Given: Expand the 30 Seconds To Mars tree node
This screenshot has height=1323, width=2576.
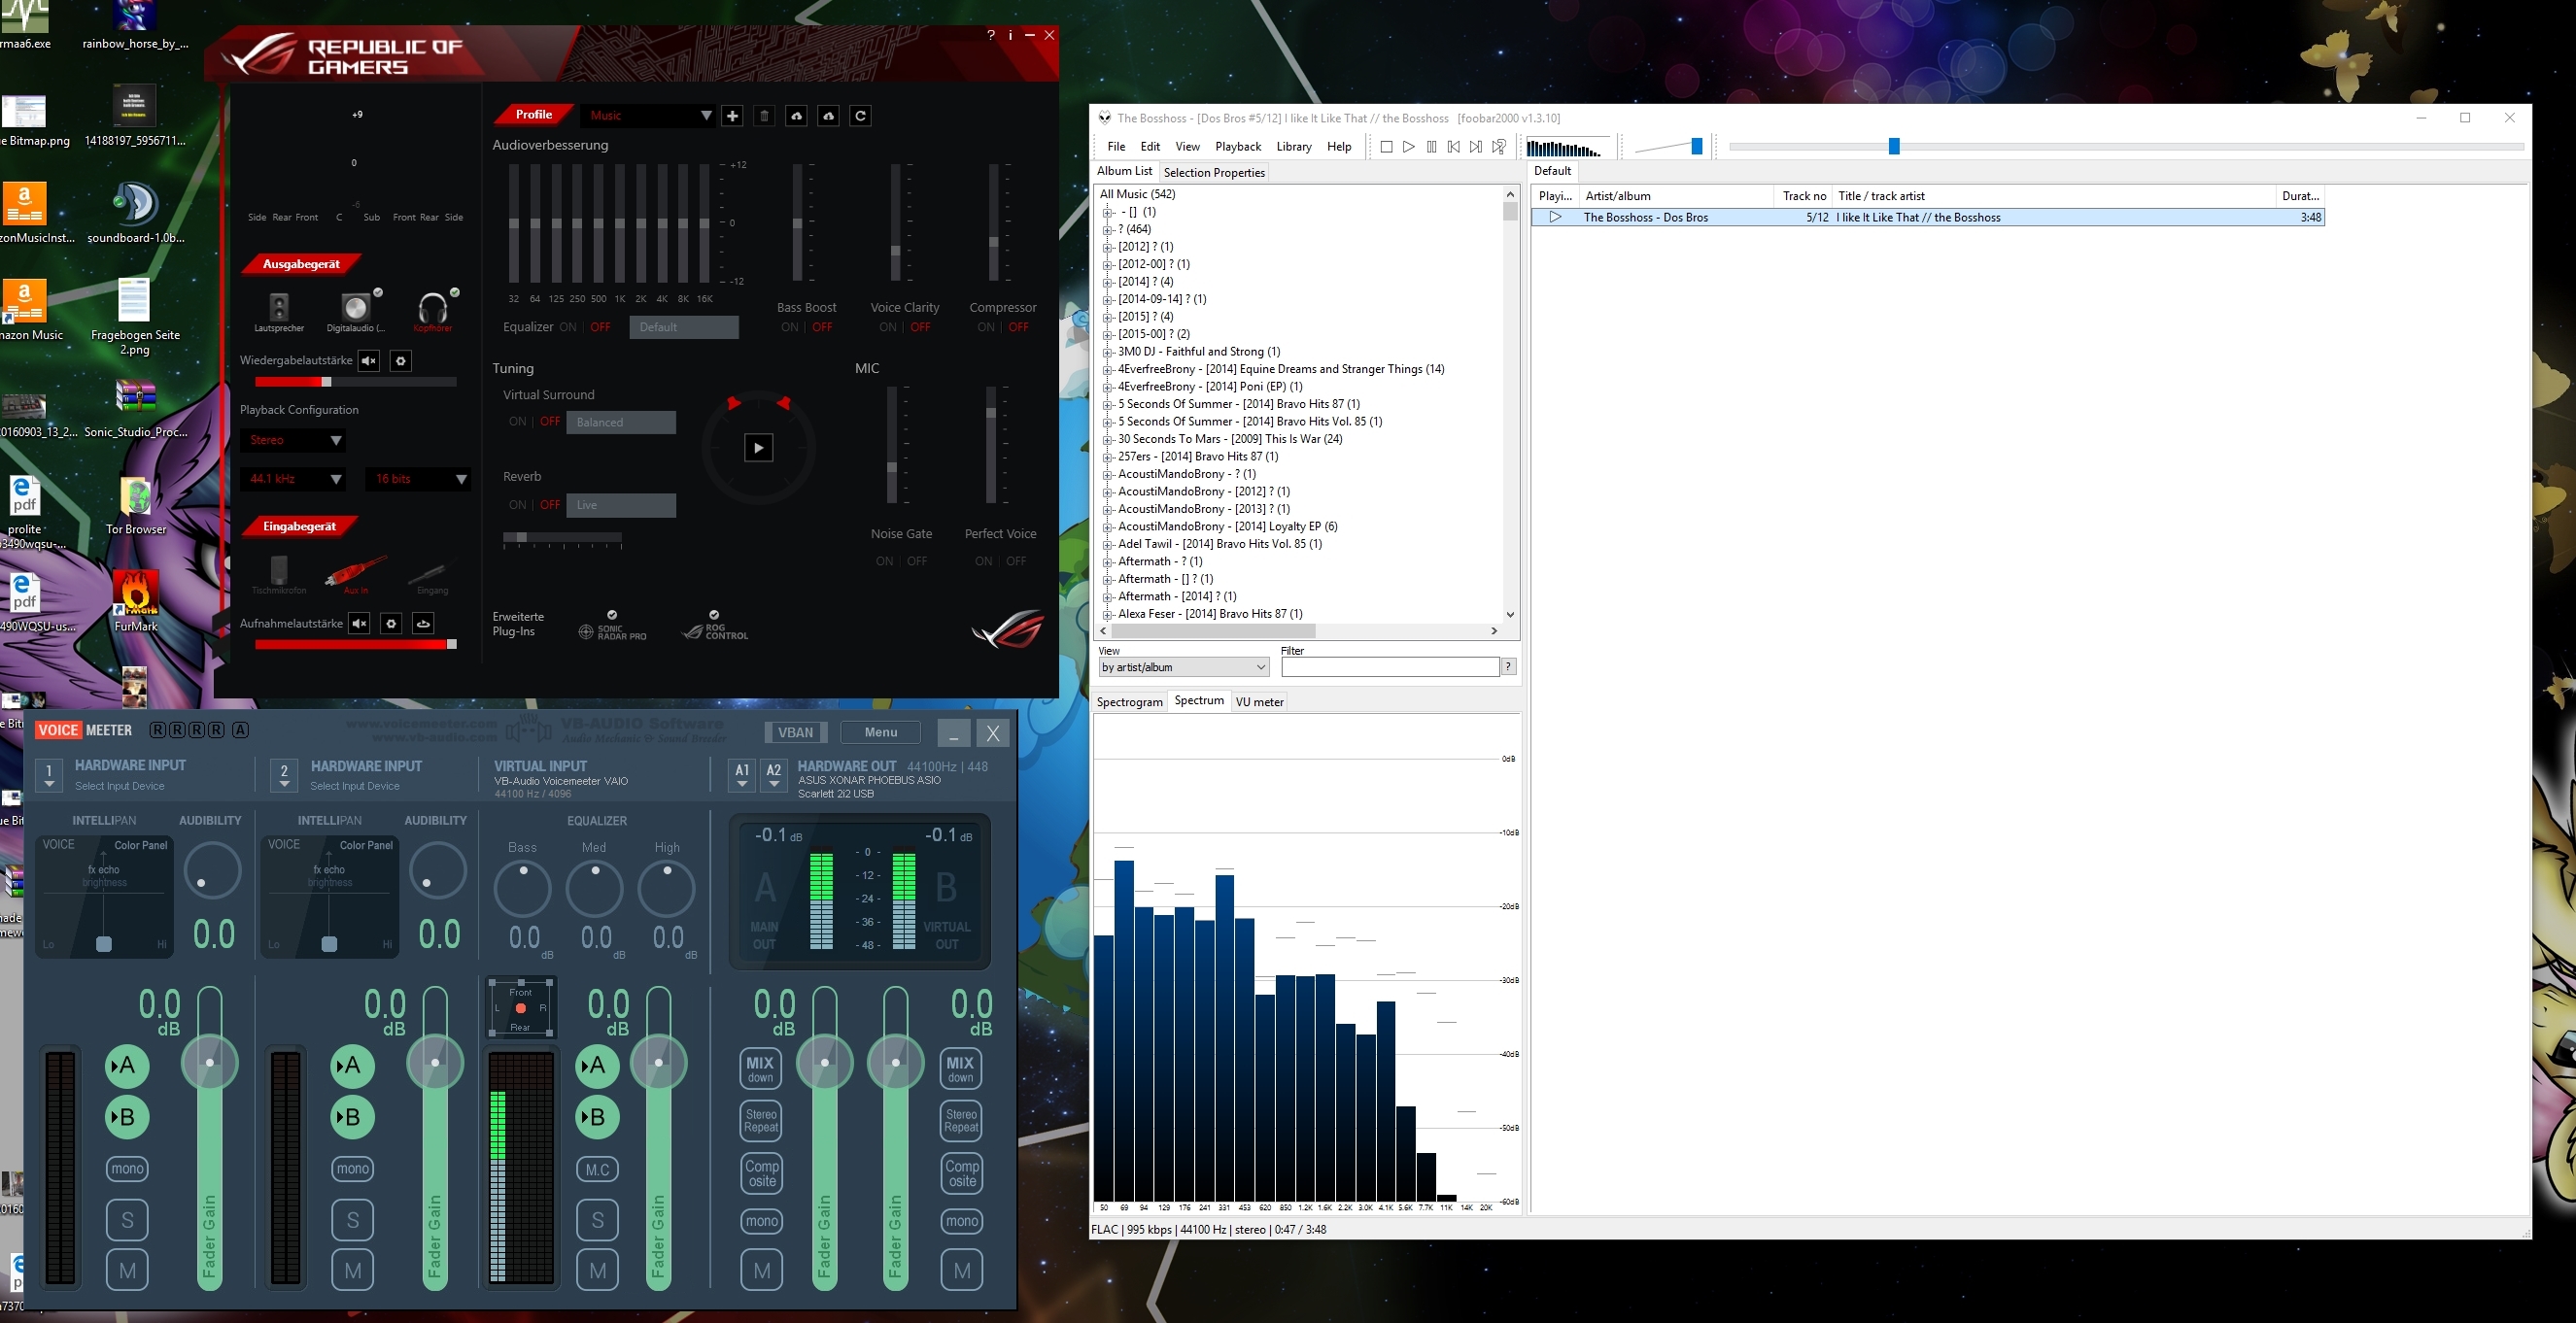Looking at the screenshot, I should pyautogui.click(x=1107, y=439).
